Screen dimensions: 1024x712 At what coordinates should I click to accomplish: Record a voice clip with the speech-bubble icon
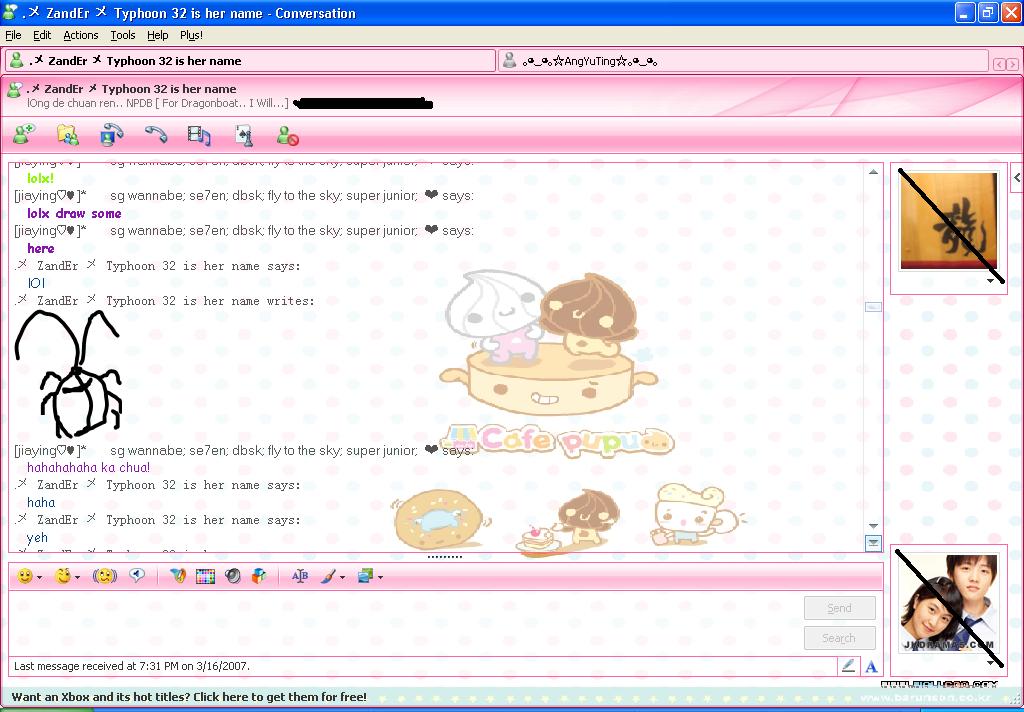coord(137,575)
